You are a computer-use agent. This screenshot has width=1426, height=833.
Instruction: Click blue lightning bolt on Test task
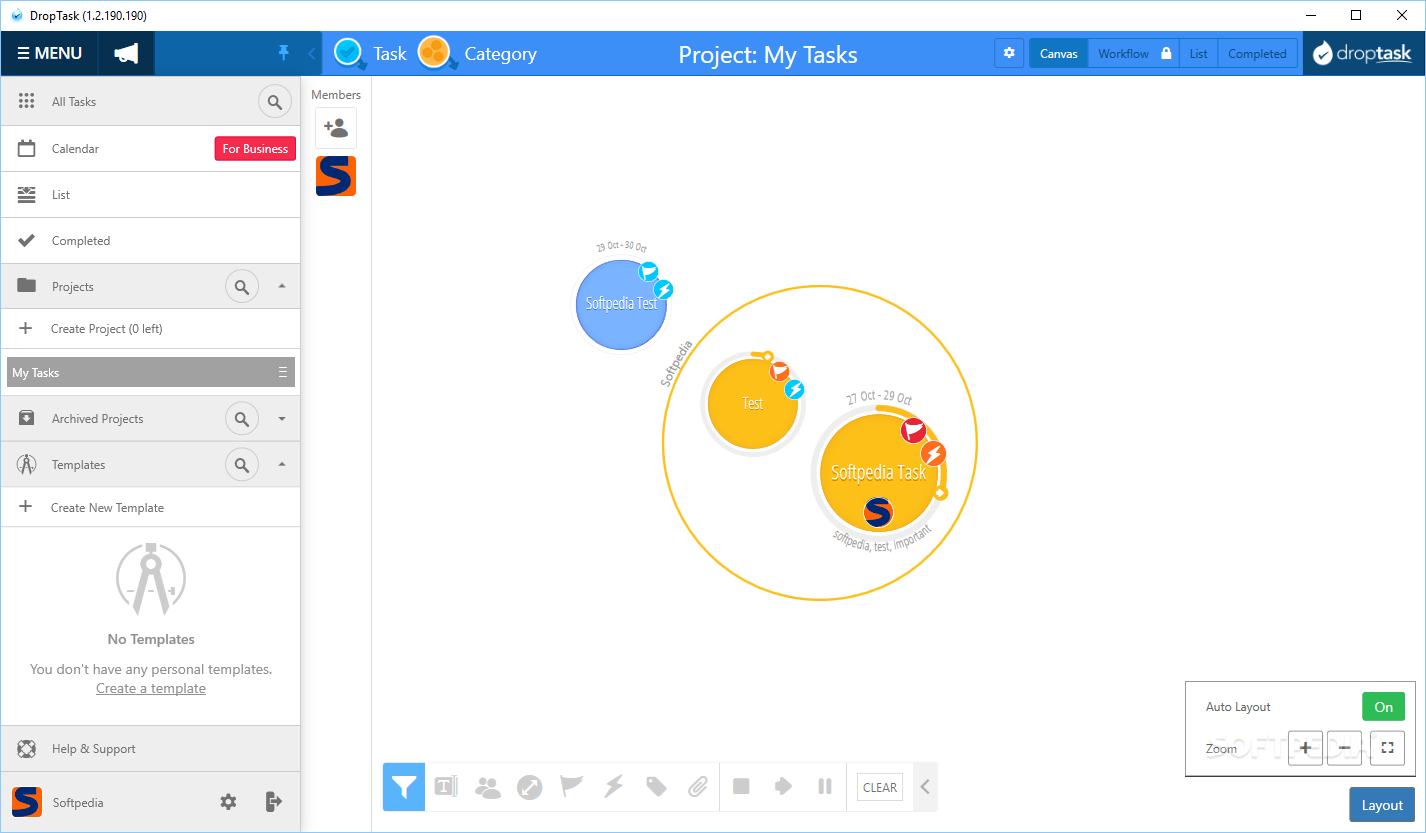pos(795,389)
